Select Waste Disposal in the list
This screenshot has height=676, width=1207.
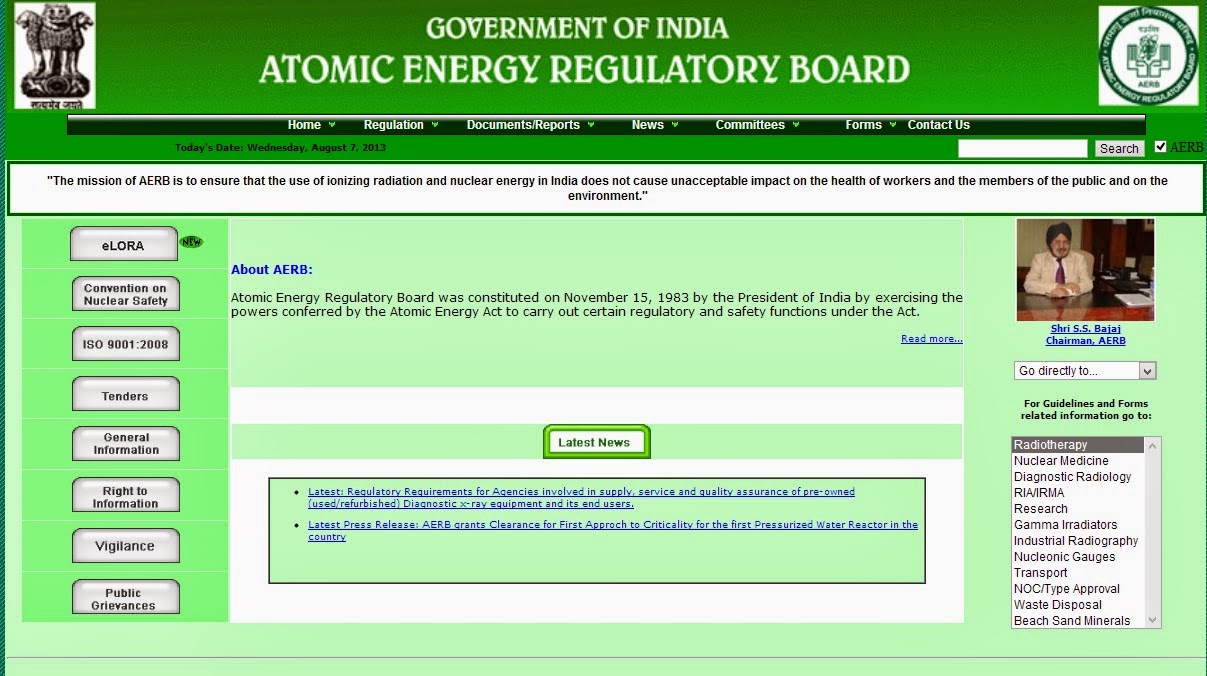pyautogui.click(x=1078, y=605)
